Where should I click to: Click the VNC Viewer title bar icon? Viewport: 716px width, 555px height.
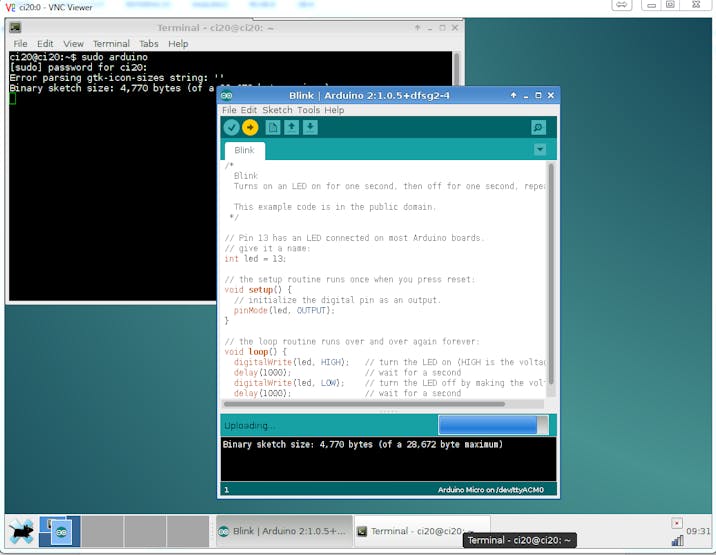coord(10,7)
